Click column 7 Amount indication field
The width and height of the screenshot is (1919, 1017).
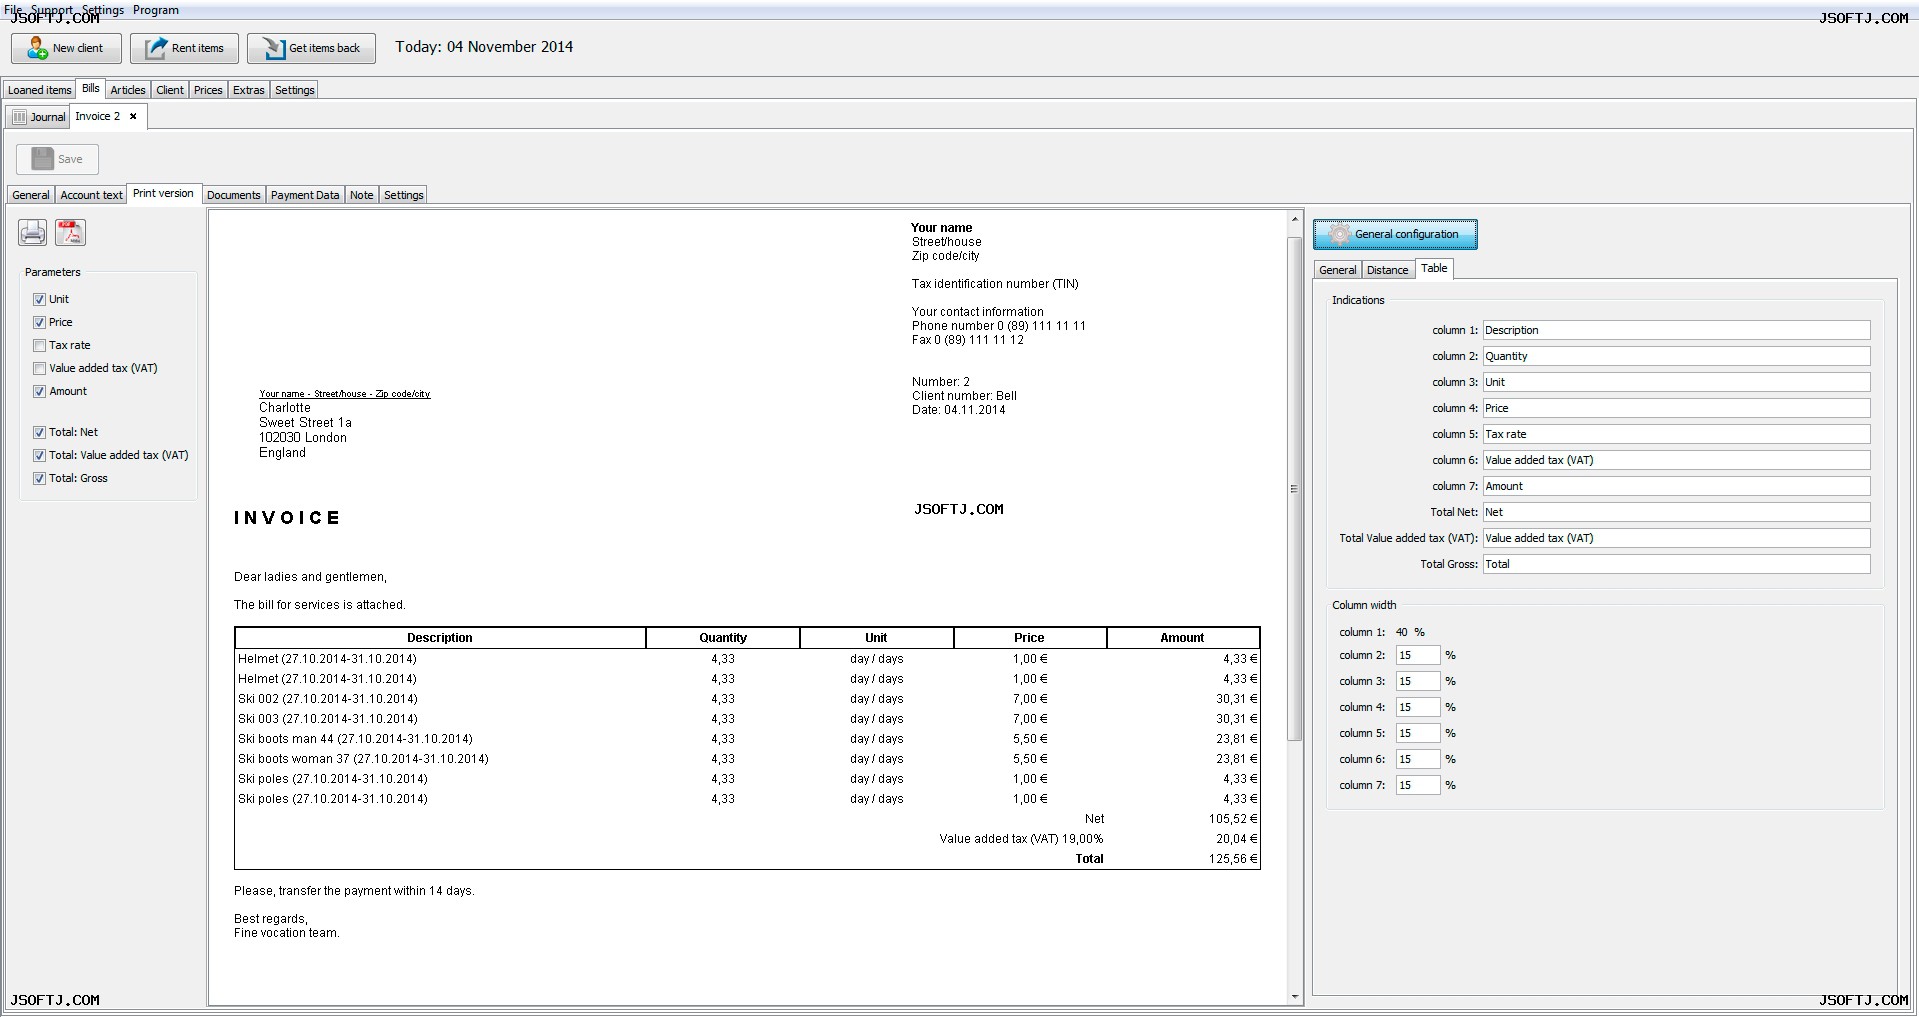(x=1676, y=486)
